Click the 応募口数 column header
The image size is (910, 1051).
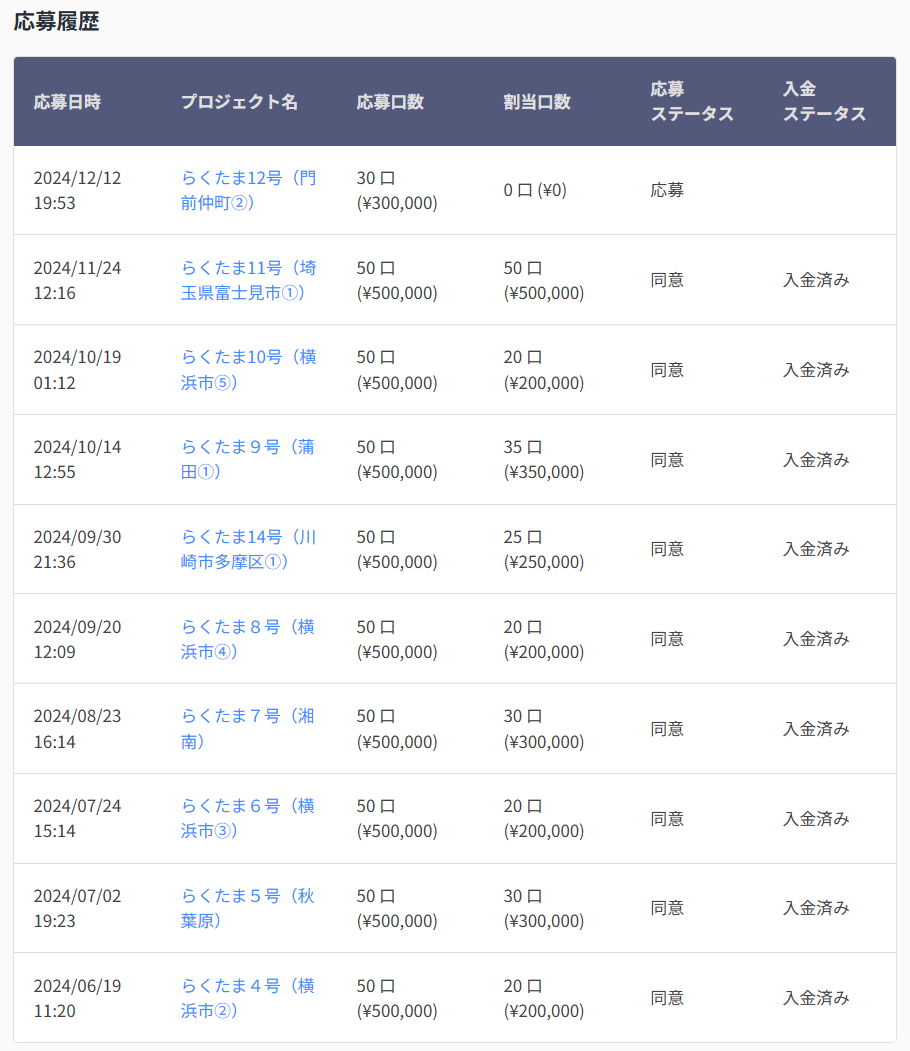tap(390, 102)
